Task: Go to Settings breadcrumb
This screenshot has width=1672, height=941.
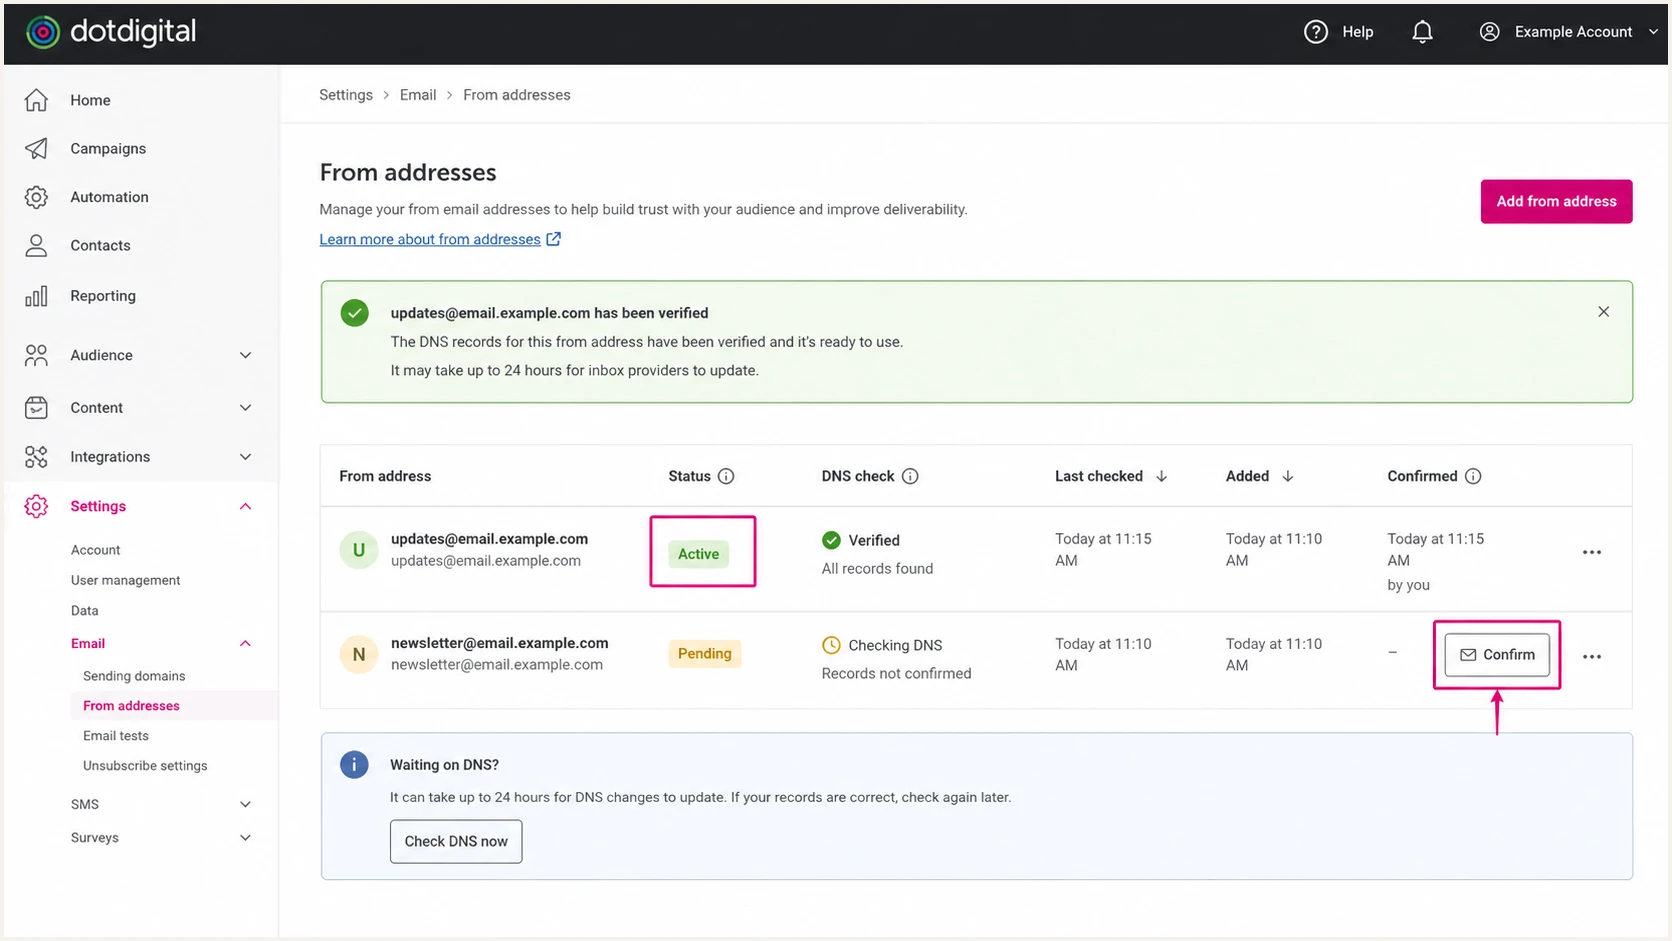Action: (x=346, y=95)
